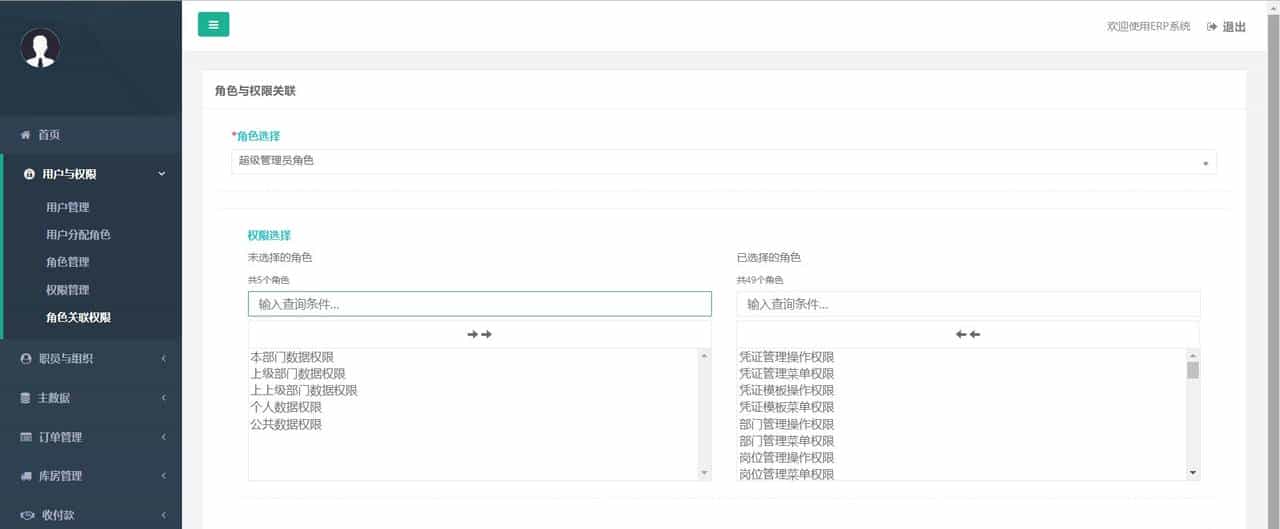The height and width of the screenshot is (529, 1280).
Task: Click the 欢迎使用ERP系统 welcome text
Action: coord(1149,27)
